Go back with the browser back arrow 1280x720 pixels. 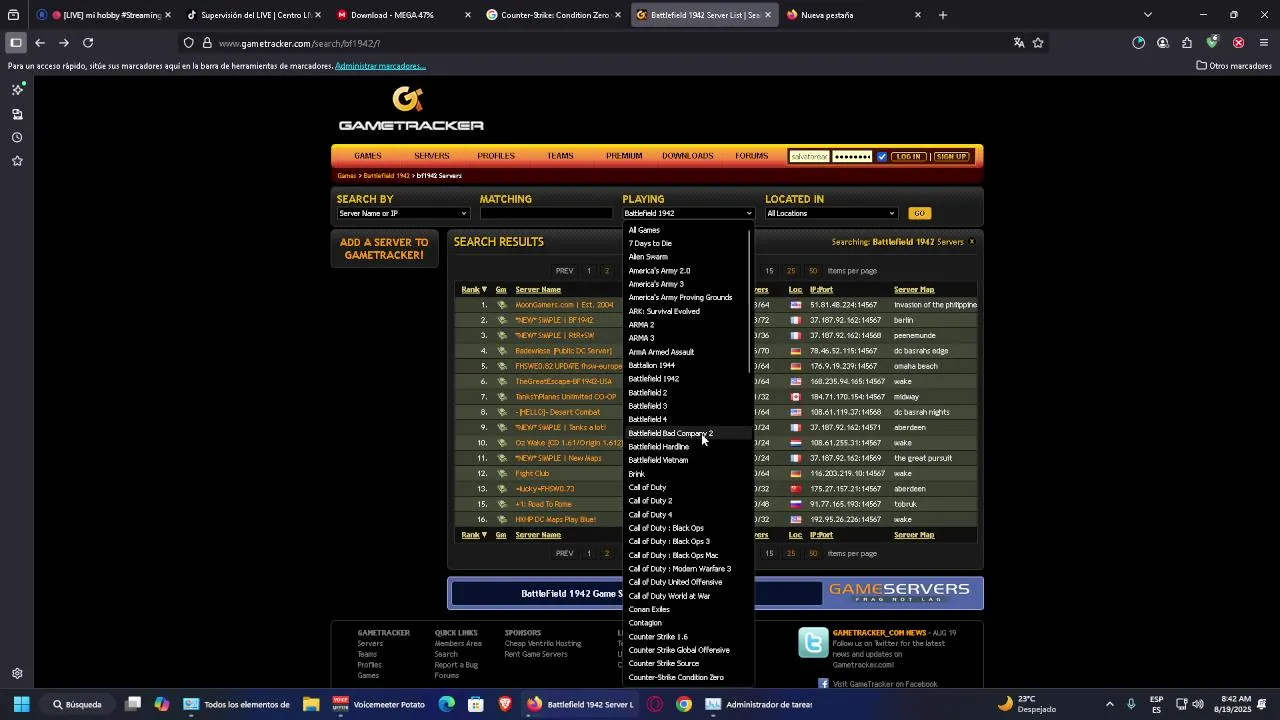pos(39,43)
